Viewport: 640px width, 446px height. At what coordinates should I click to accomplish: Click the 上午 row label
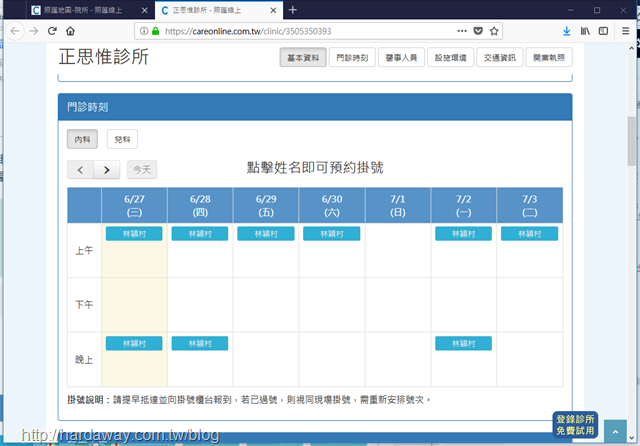pyautogui.click(x=84, y=250)
